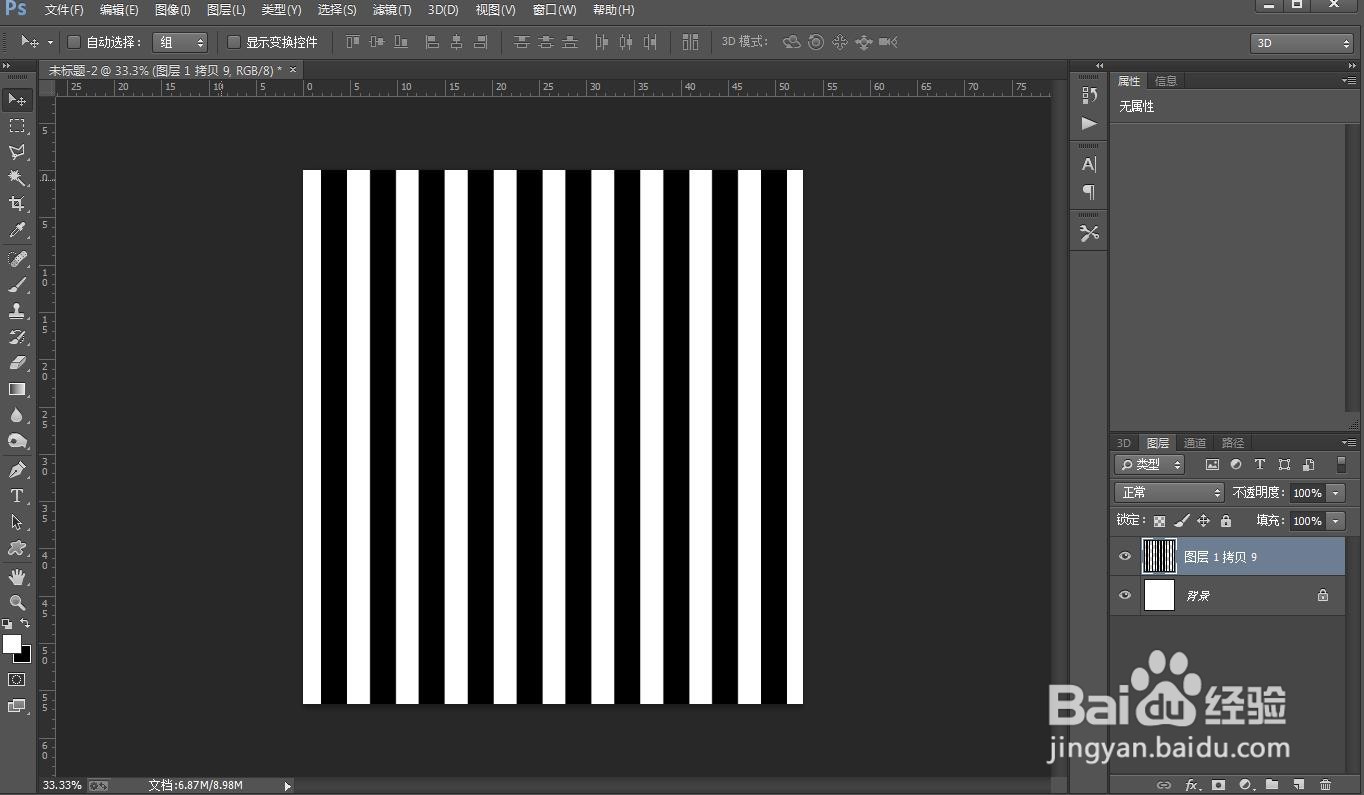
Task: Hide the 背景 layer
Action: pyautogui.click(x=1125, y=596)
